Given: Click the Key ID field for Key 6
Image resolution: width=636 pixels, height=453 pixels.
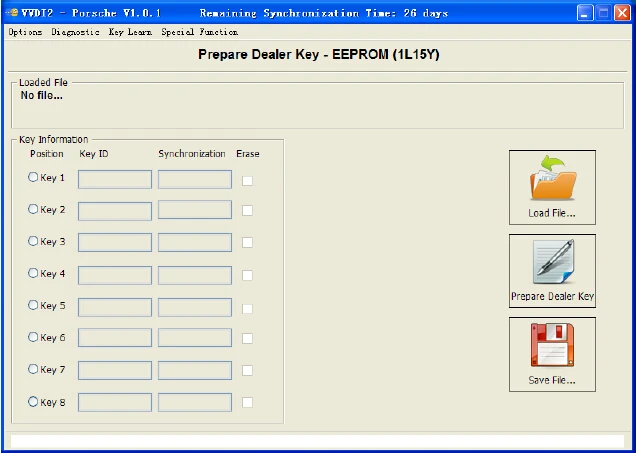Looking at the screenshot, I should coord(115,338).
